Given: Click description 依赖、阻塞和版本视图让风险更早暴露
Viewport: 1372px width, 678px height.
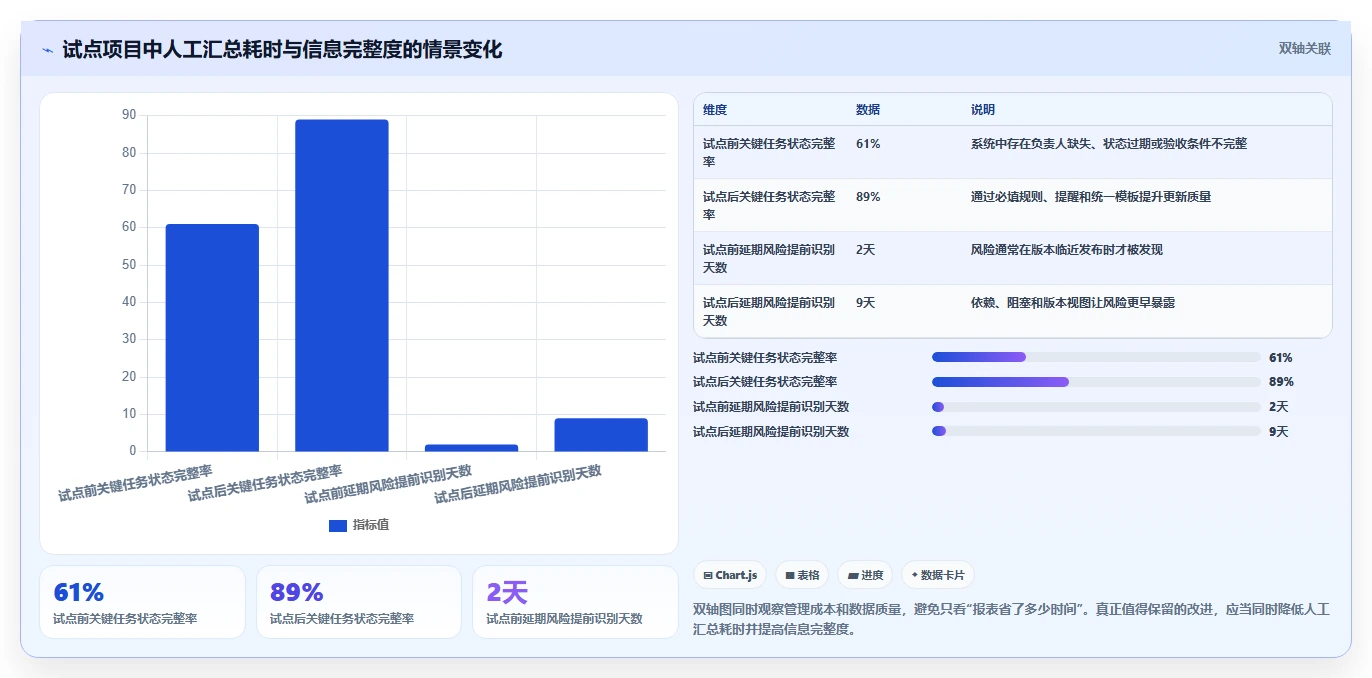Looking at the screenshot, I should pyautogui.click(x=1073, y=303).
